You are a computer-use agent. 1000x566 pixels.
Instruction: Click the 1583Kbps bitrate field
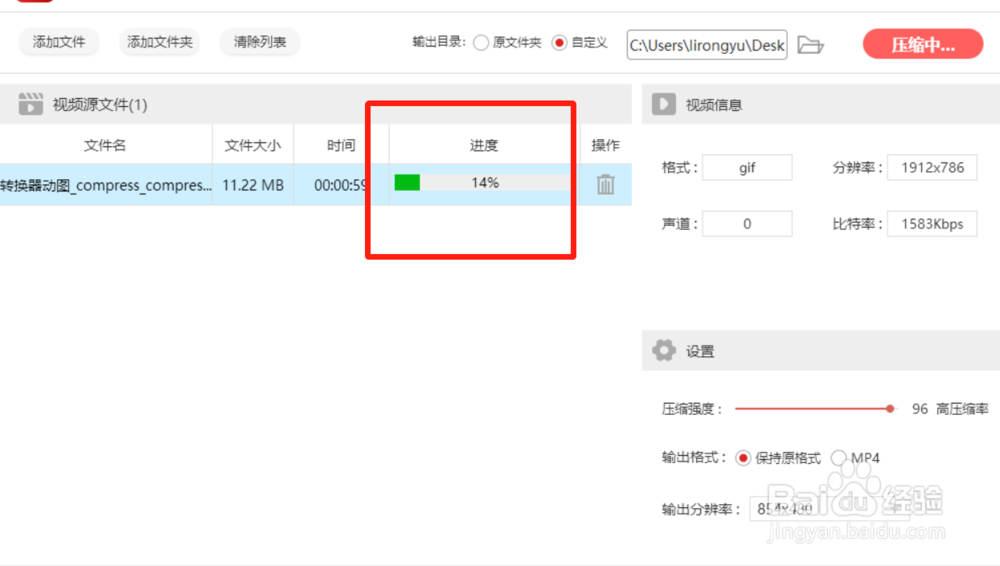click(932, 223)
